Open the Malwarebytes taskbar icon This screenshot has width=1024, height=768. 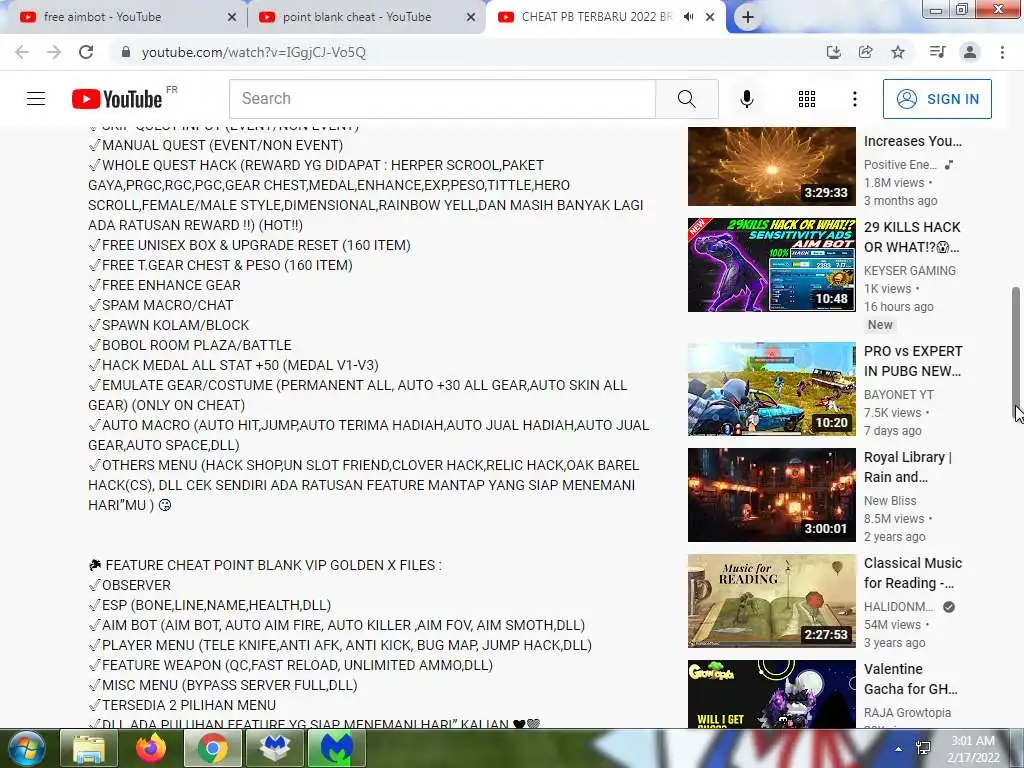[x=336, y=748]
